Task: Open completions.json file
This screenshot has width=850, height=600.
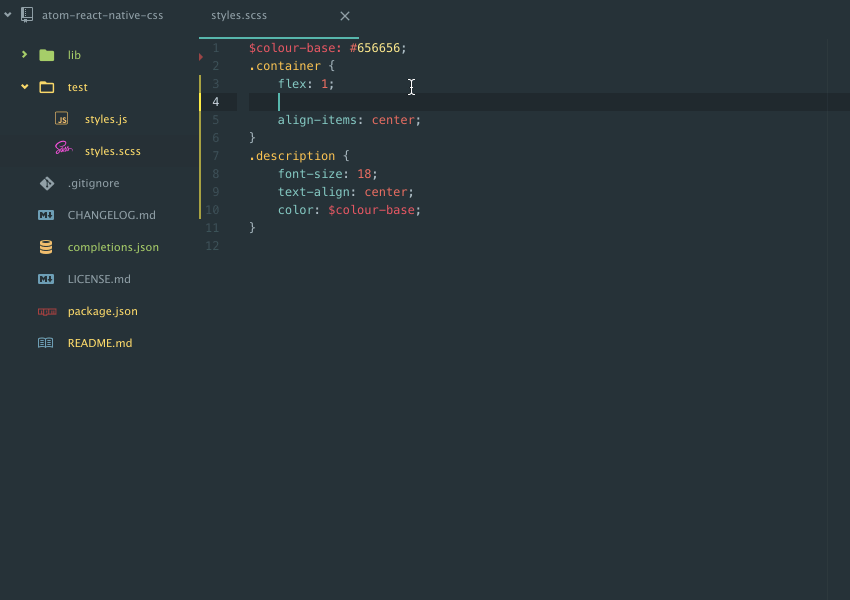Action: click(x=113, y=247)
